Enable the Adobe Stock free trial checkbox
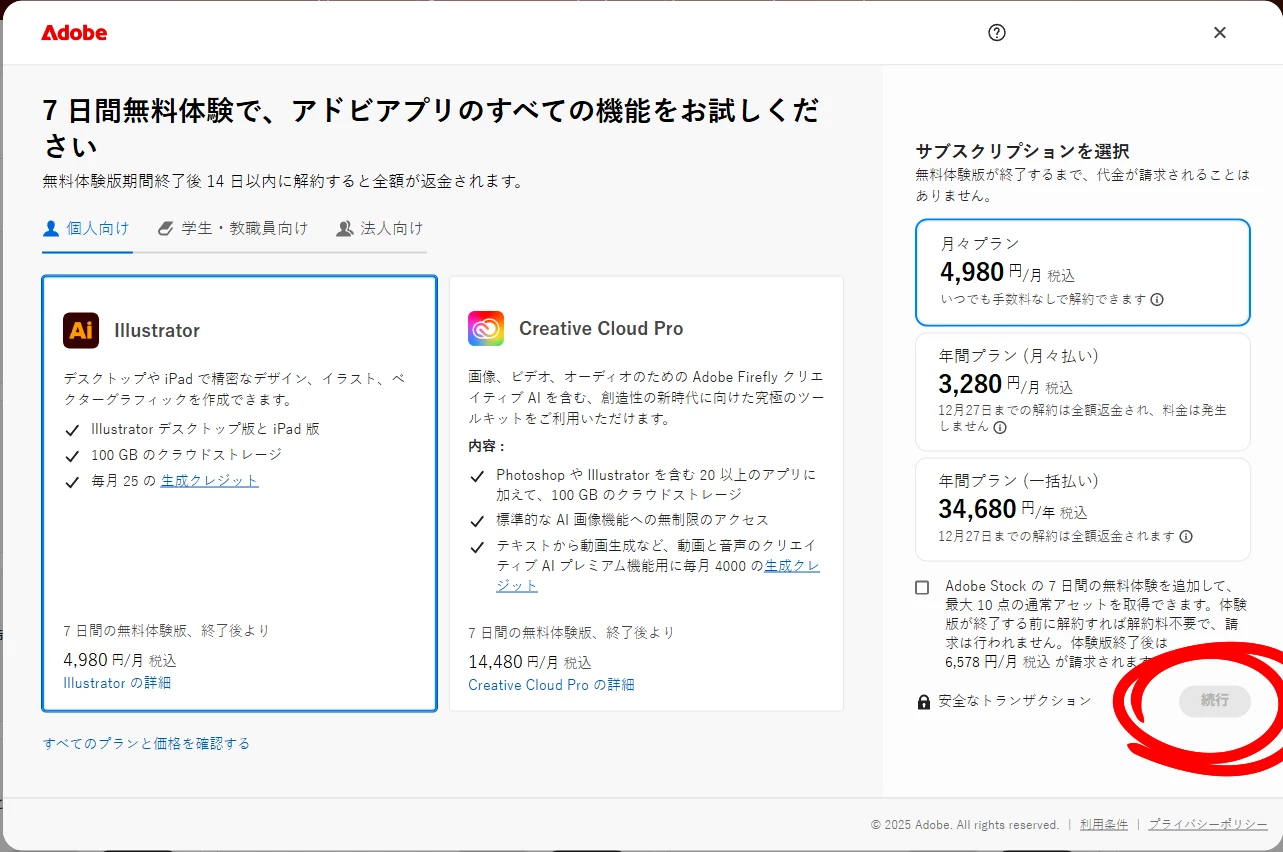1283x852 pixels. click(x=922, y=587)
